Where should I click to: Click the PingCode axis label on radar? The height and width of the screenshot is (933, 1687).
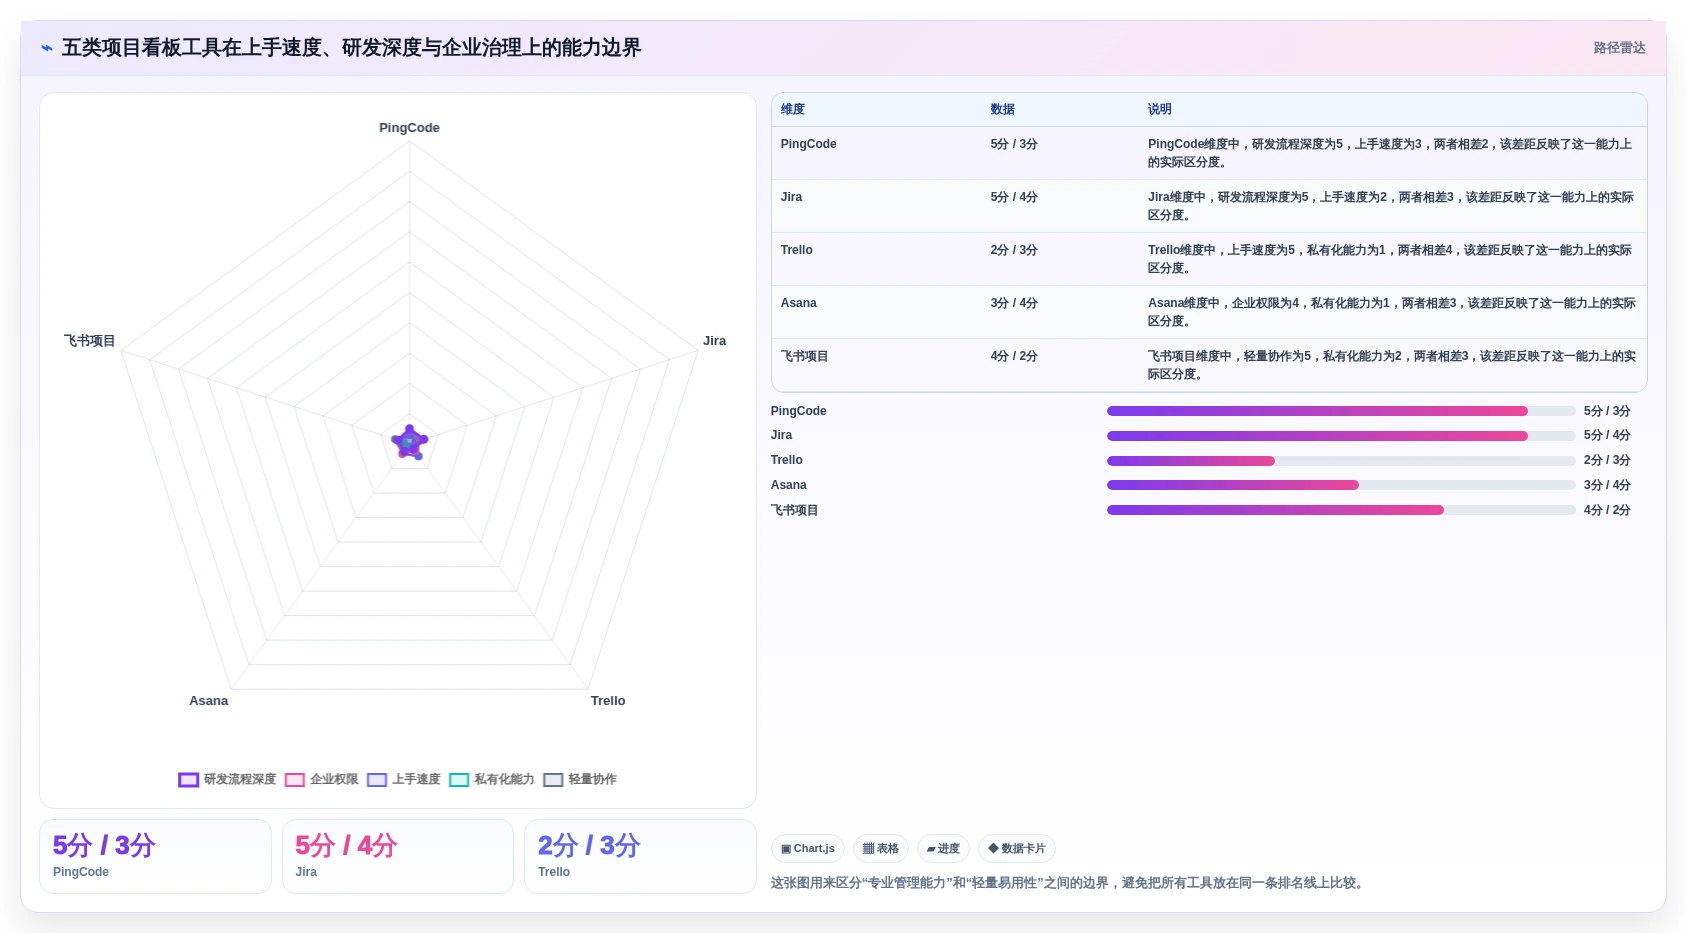(409, 128)
